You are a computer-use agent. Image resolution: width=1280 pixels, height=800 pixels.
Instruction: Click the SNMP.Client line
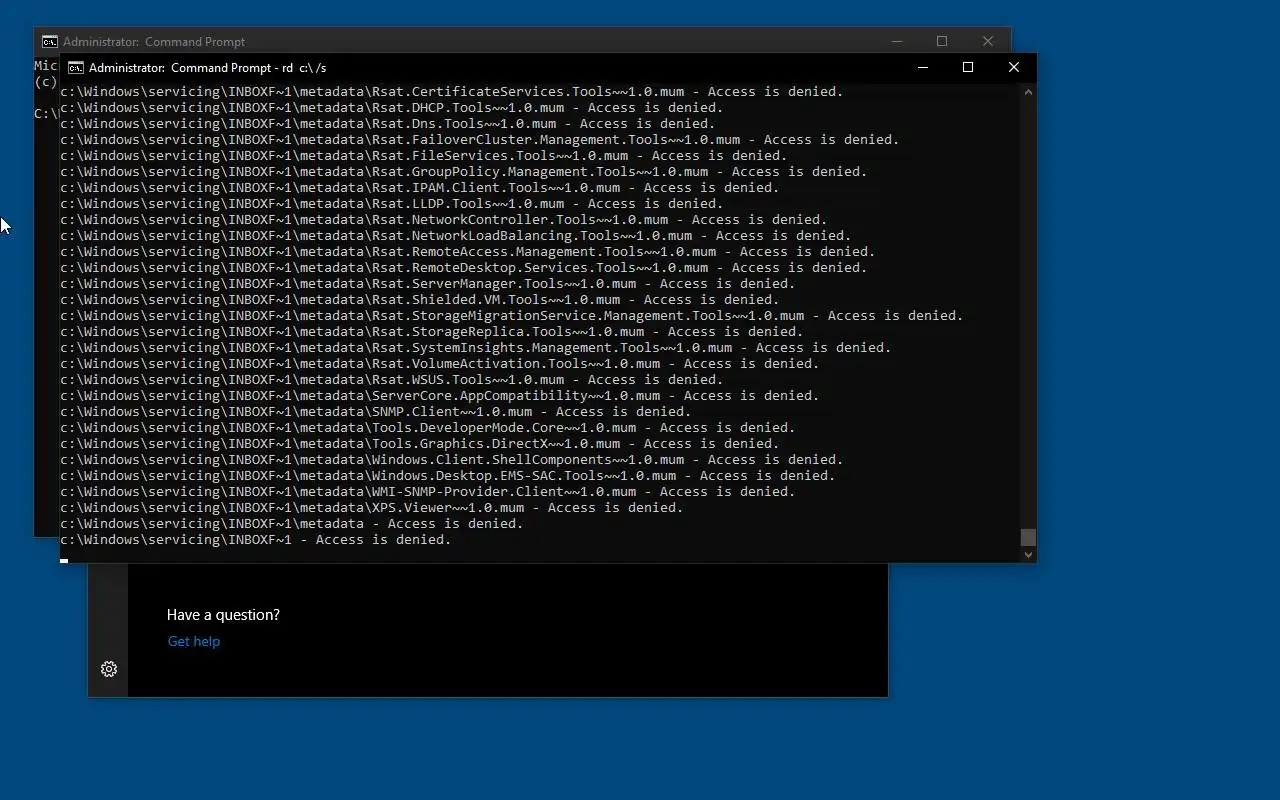point(376,412)
